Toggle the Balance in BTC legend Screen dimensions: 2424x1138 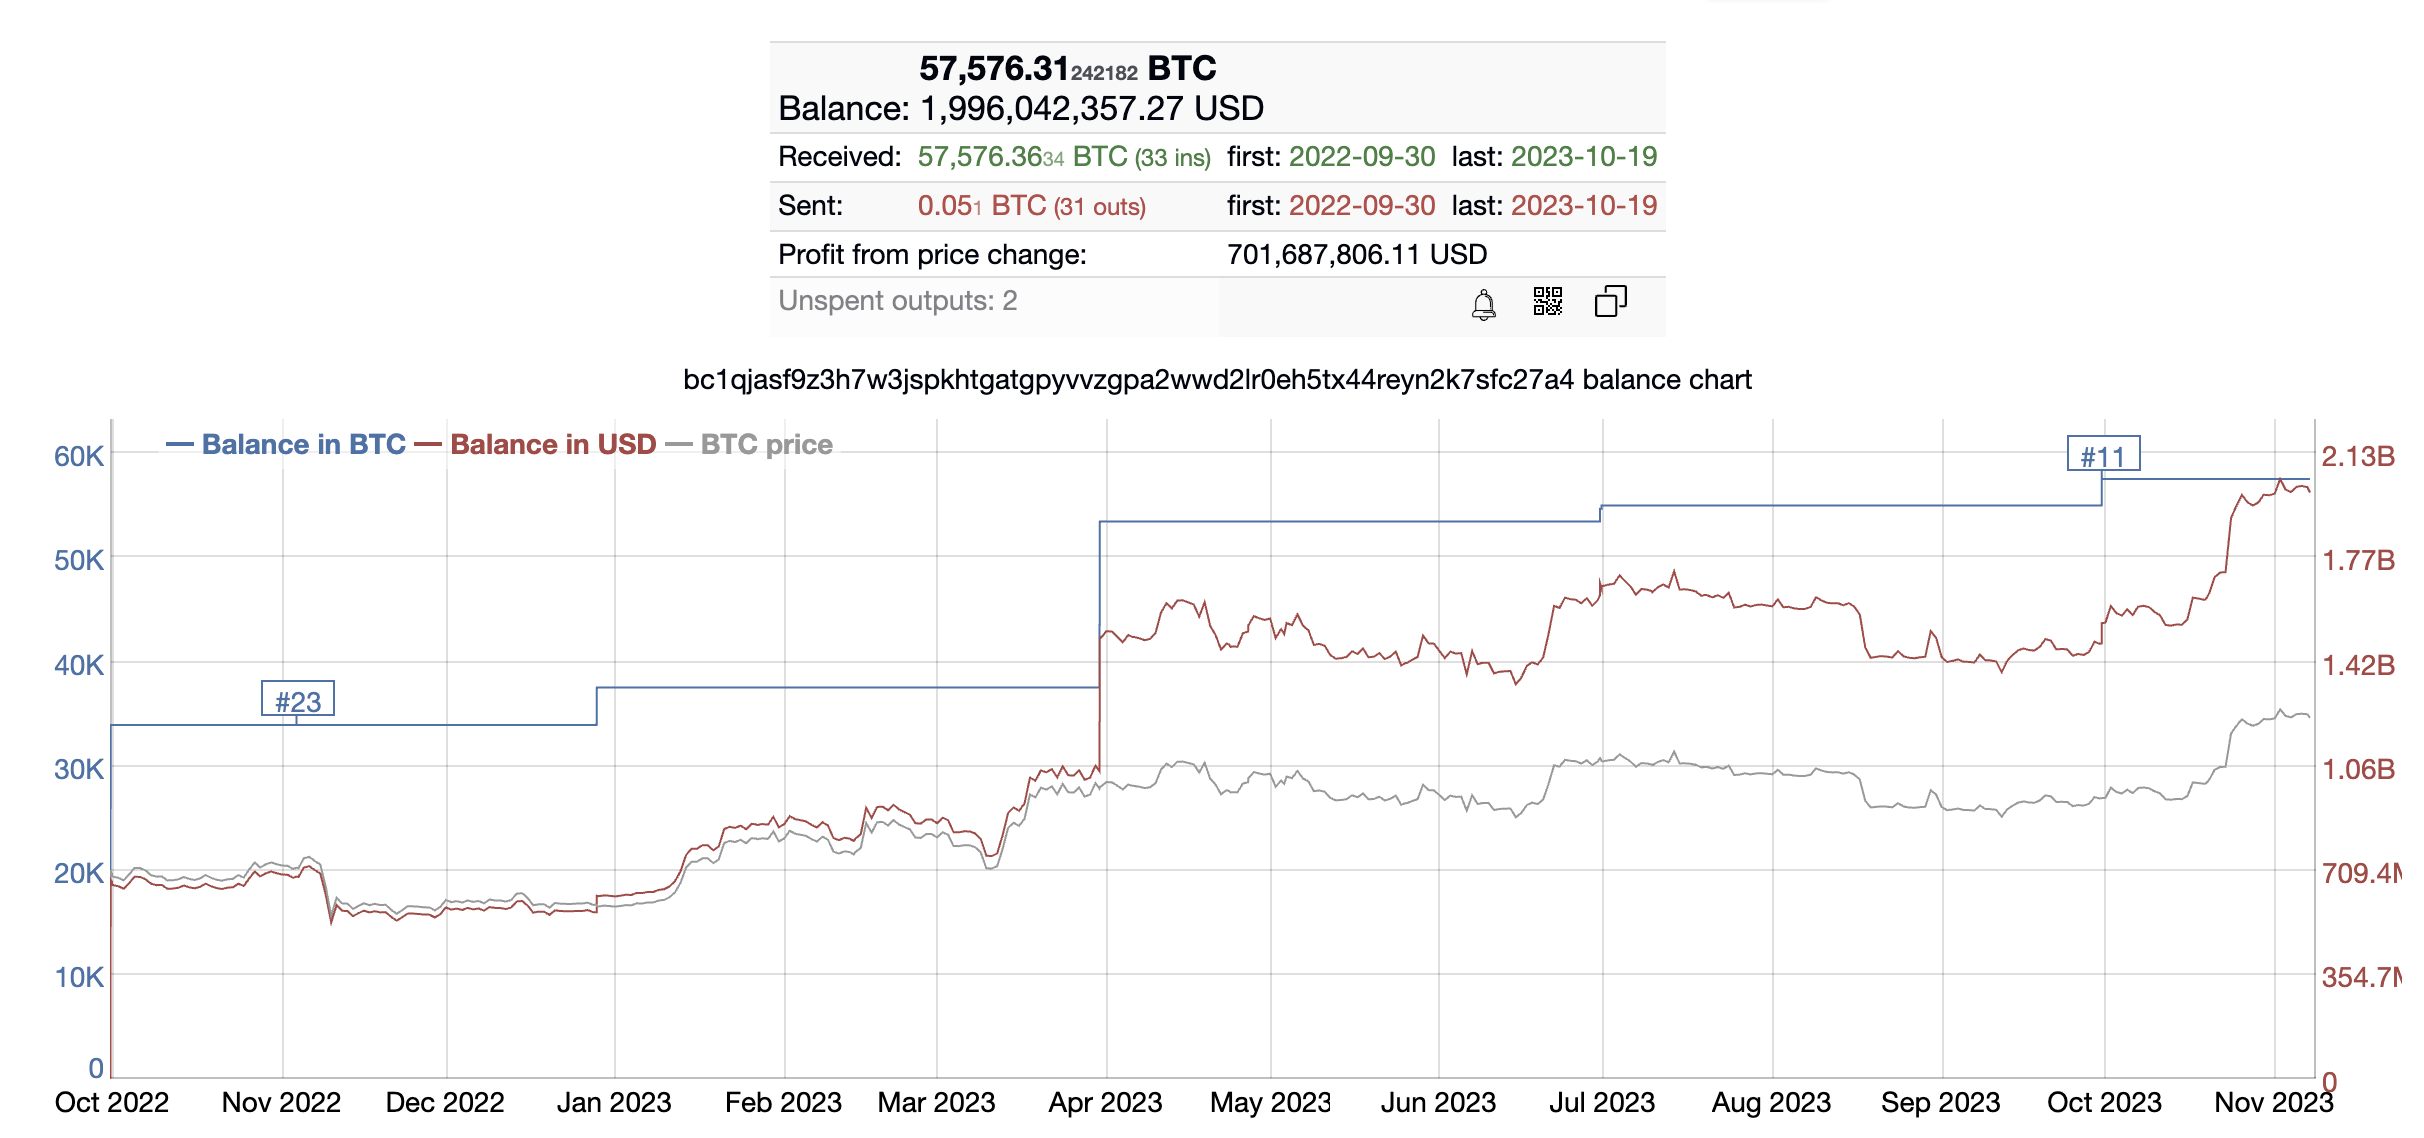pos(286,444)
